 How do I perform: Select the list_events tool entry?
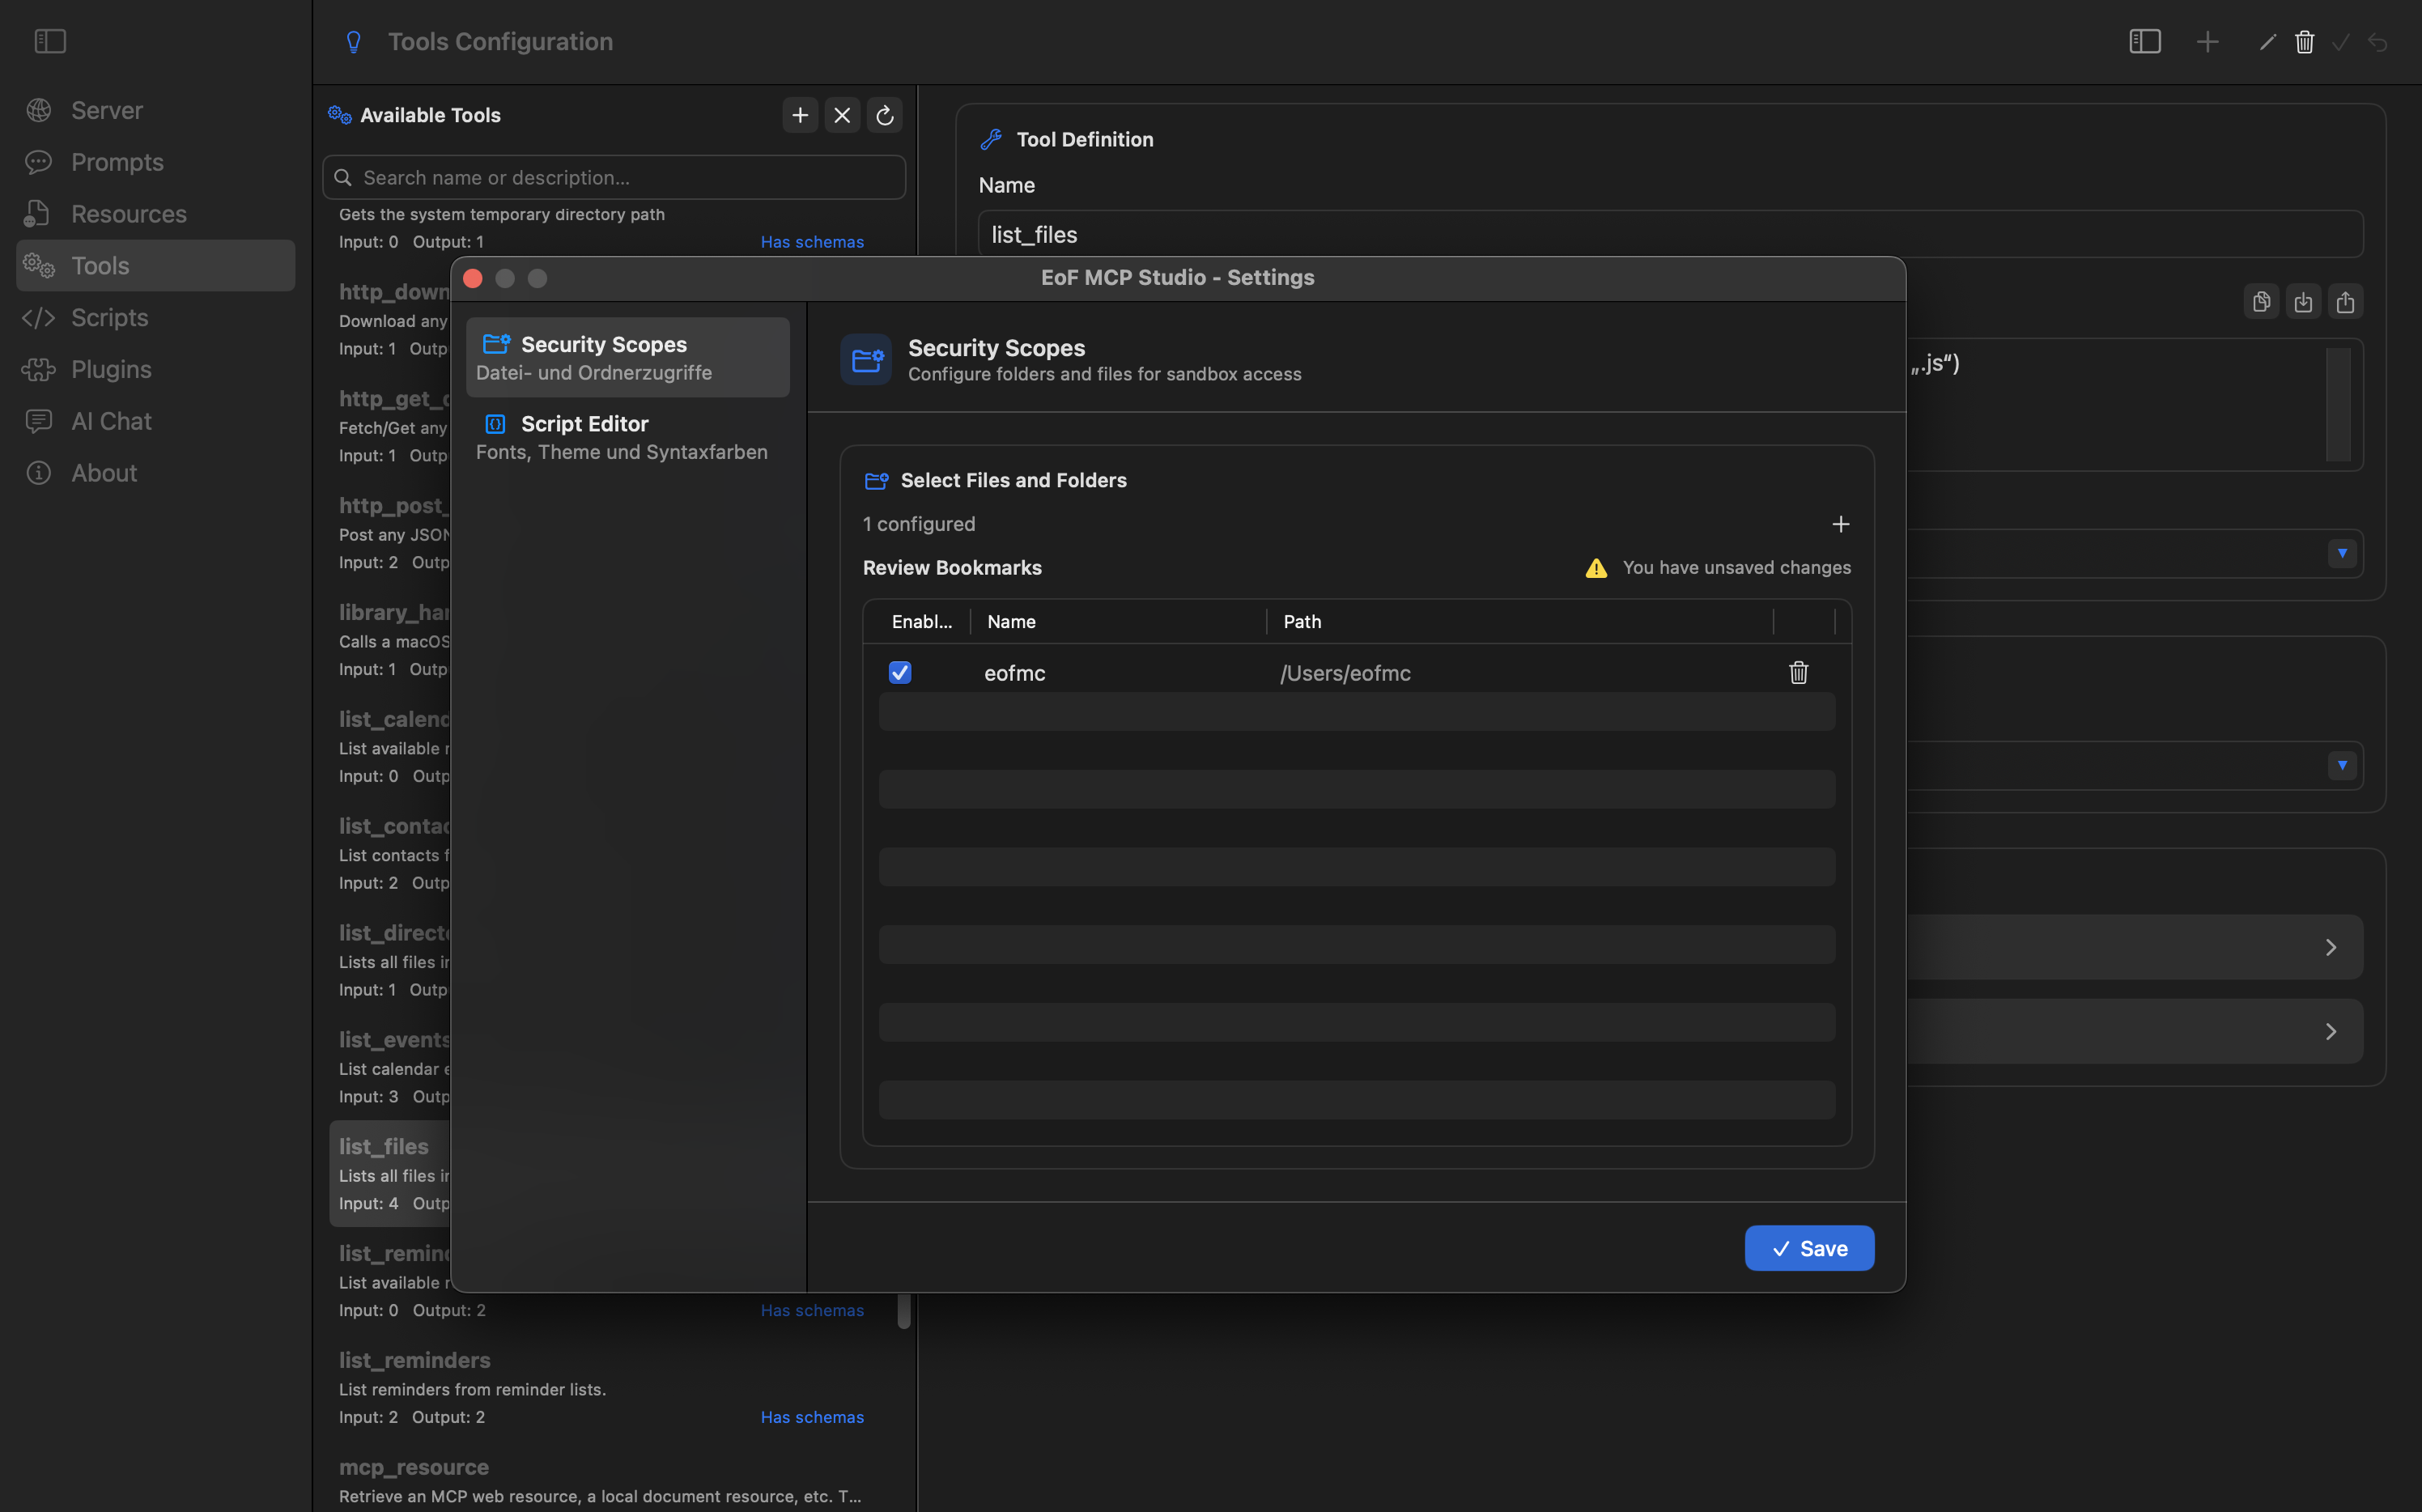pyautogui.click(x=391, y=1067)
